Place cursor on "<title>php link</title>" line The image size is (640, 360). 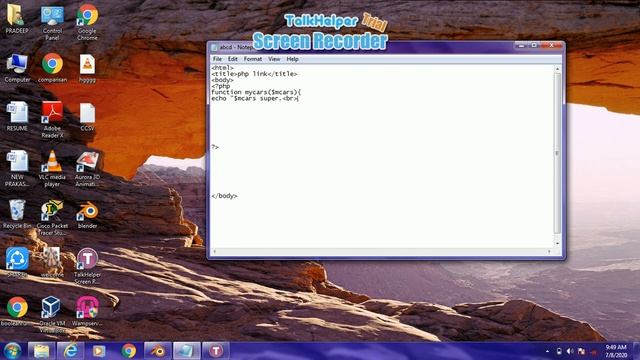tap(254, 74)
